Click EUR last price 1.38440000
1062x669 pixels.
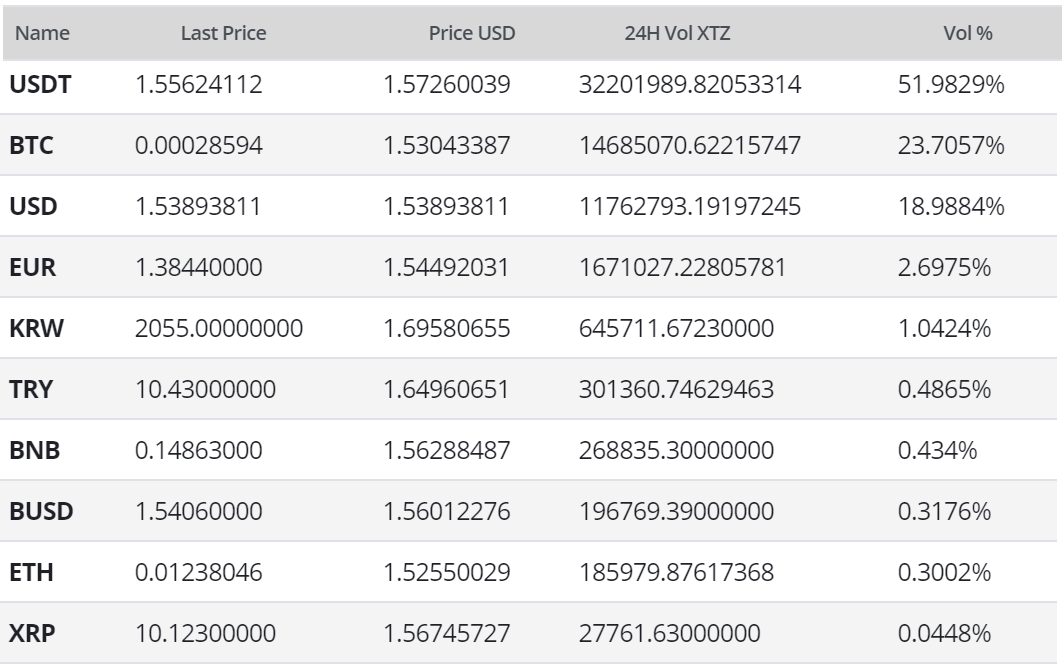pos(198,267)
